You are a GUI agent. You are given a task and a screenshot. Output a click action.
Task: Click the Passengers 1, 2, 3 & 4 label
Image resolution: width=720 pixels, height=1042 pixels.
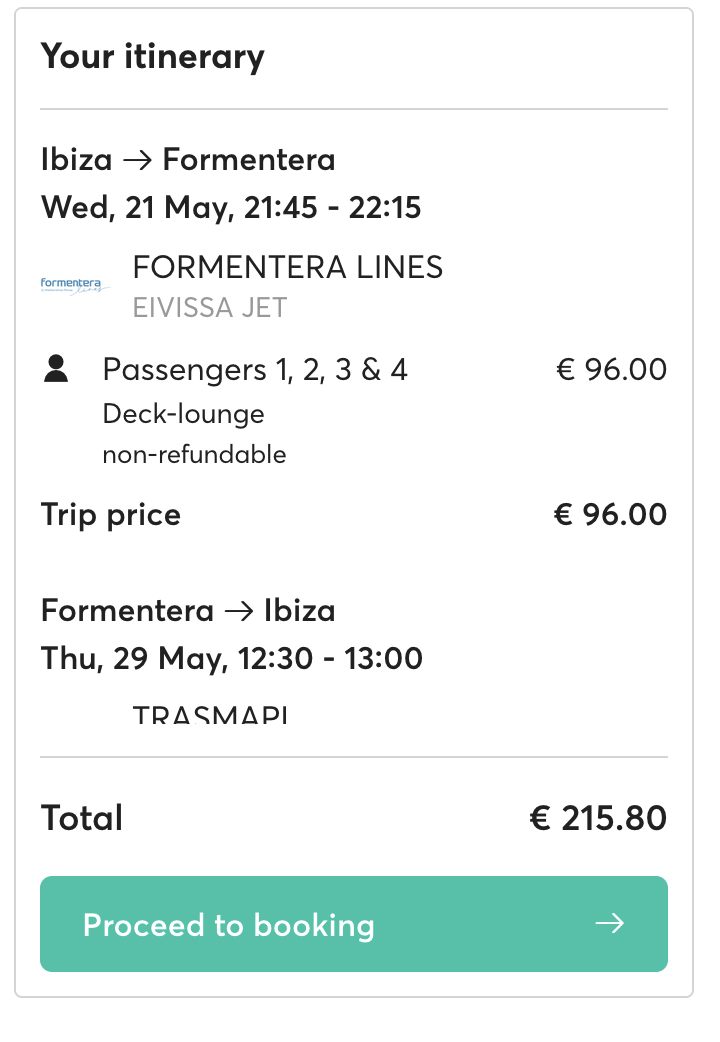click(x=255, y=369)
